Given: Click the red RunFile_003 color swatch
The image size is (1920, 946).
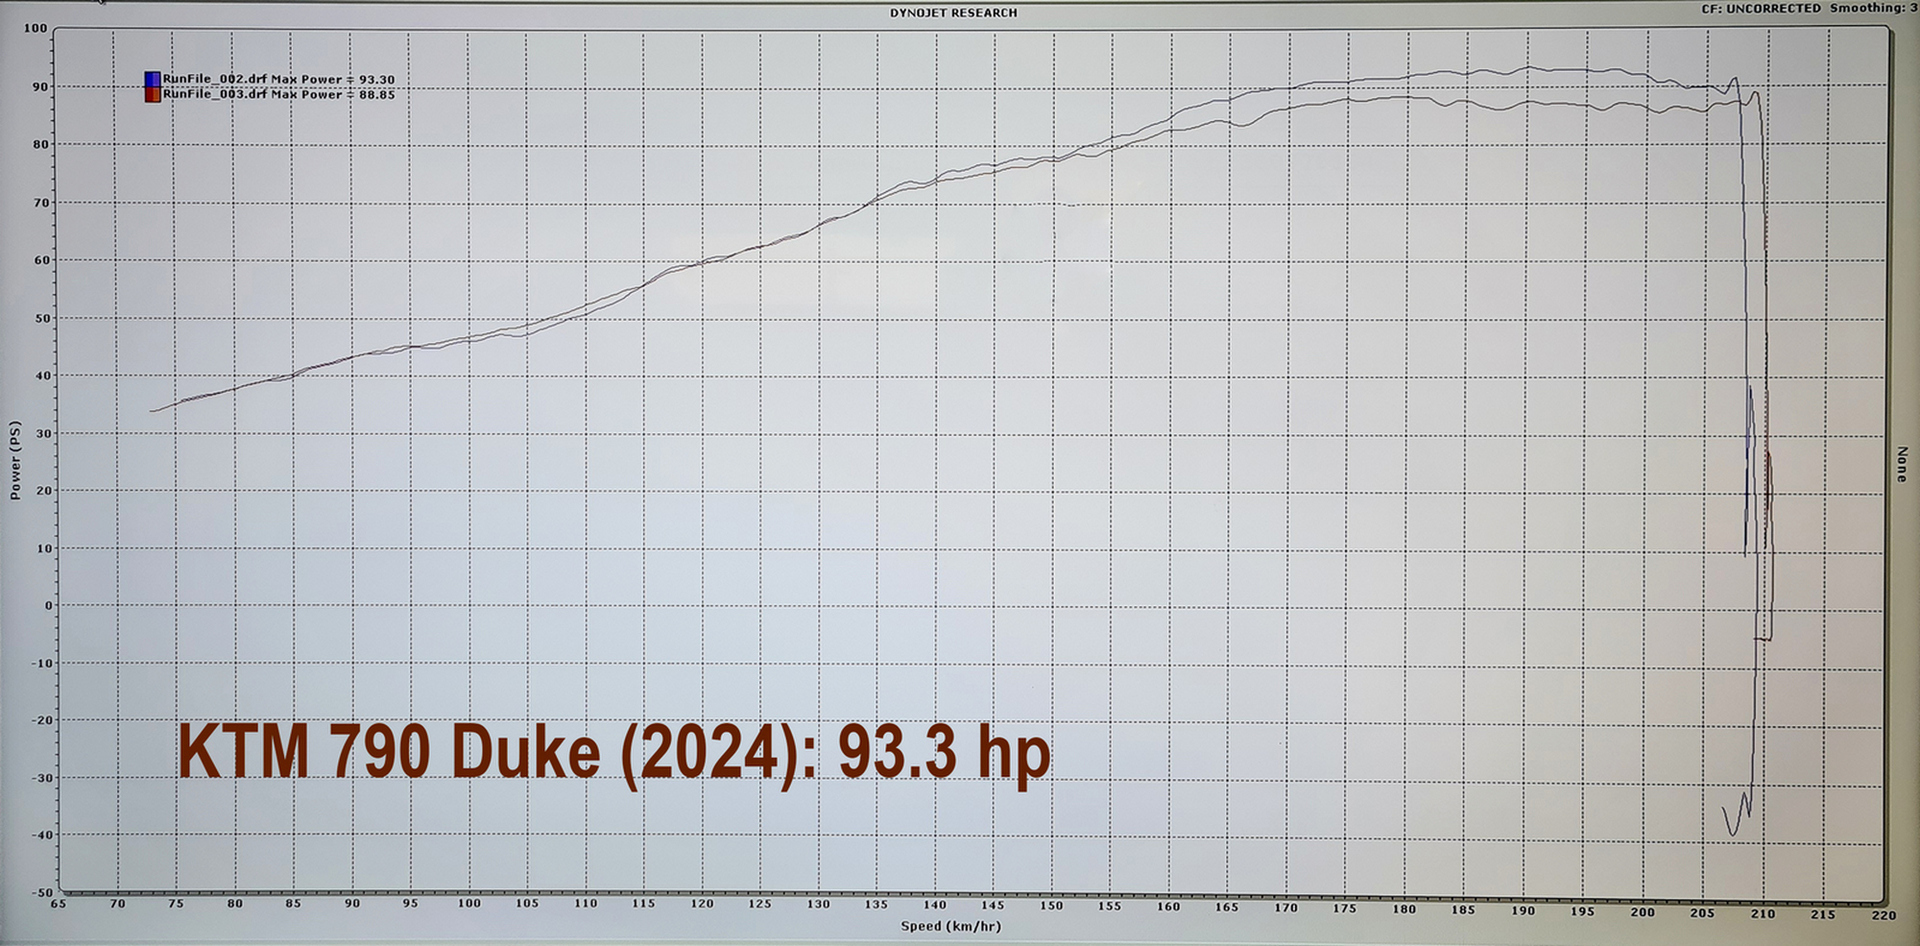Looking at the screenshot, I should (152, 95).
